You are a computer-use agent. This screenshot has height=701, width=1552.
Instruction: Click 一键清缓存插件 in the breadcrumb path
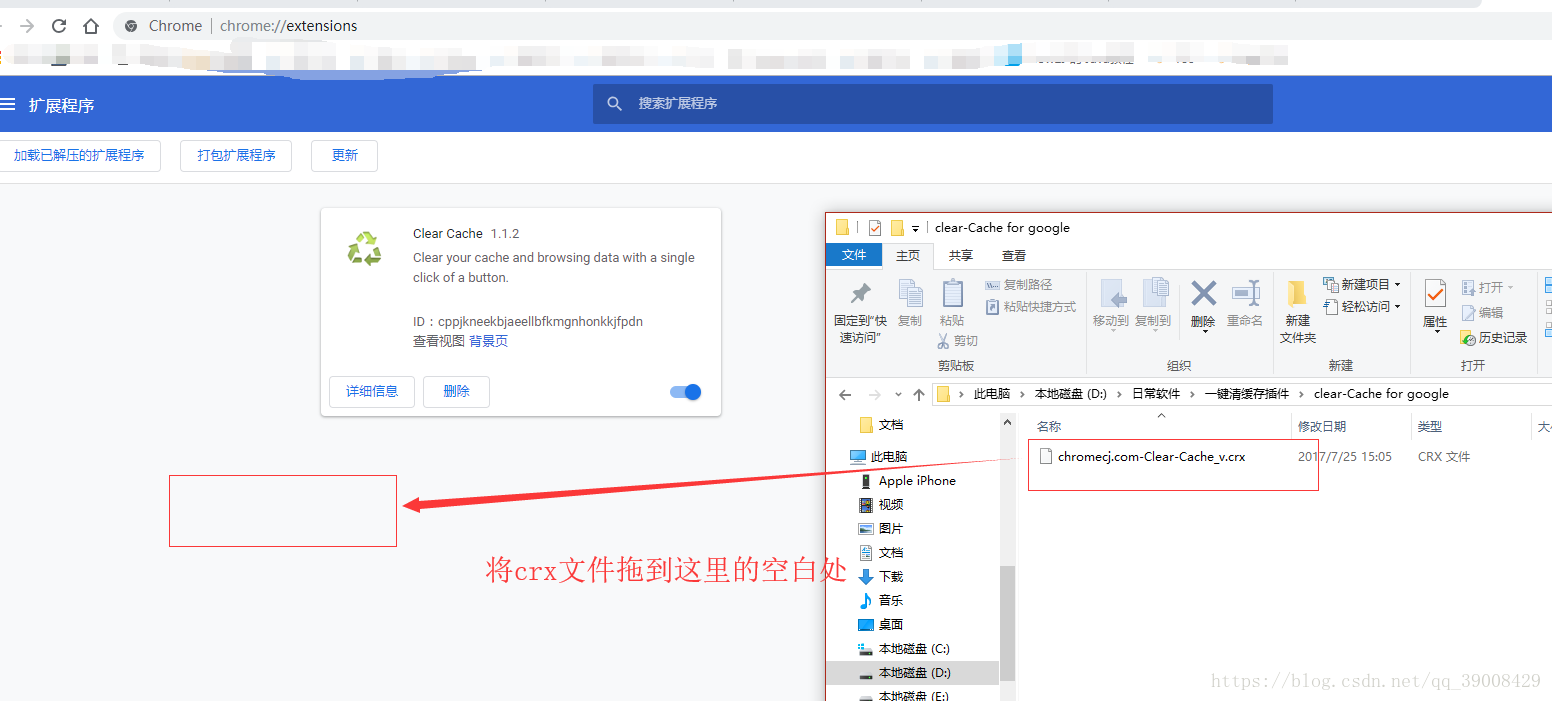(1247, 394)
